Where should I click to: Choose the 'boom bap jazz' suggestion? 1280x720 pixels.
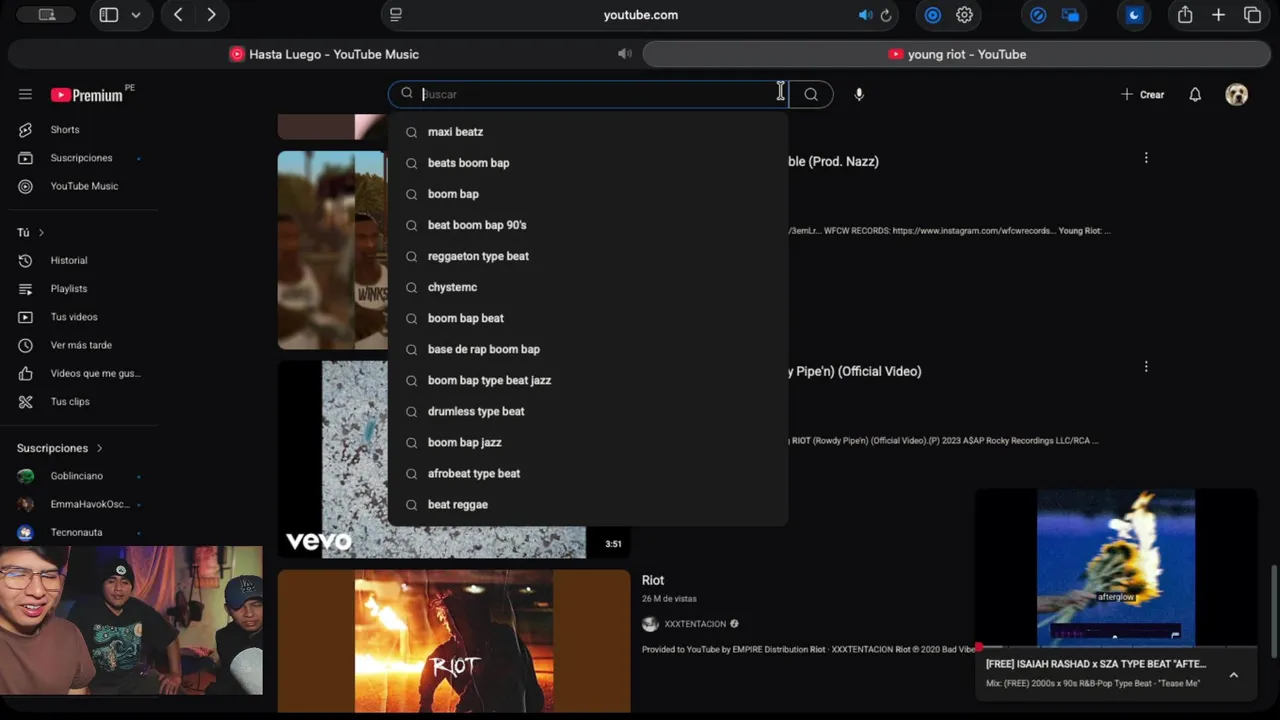tap(588, 442)
